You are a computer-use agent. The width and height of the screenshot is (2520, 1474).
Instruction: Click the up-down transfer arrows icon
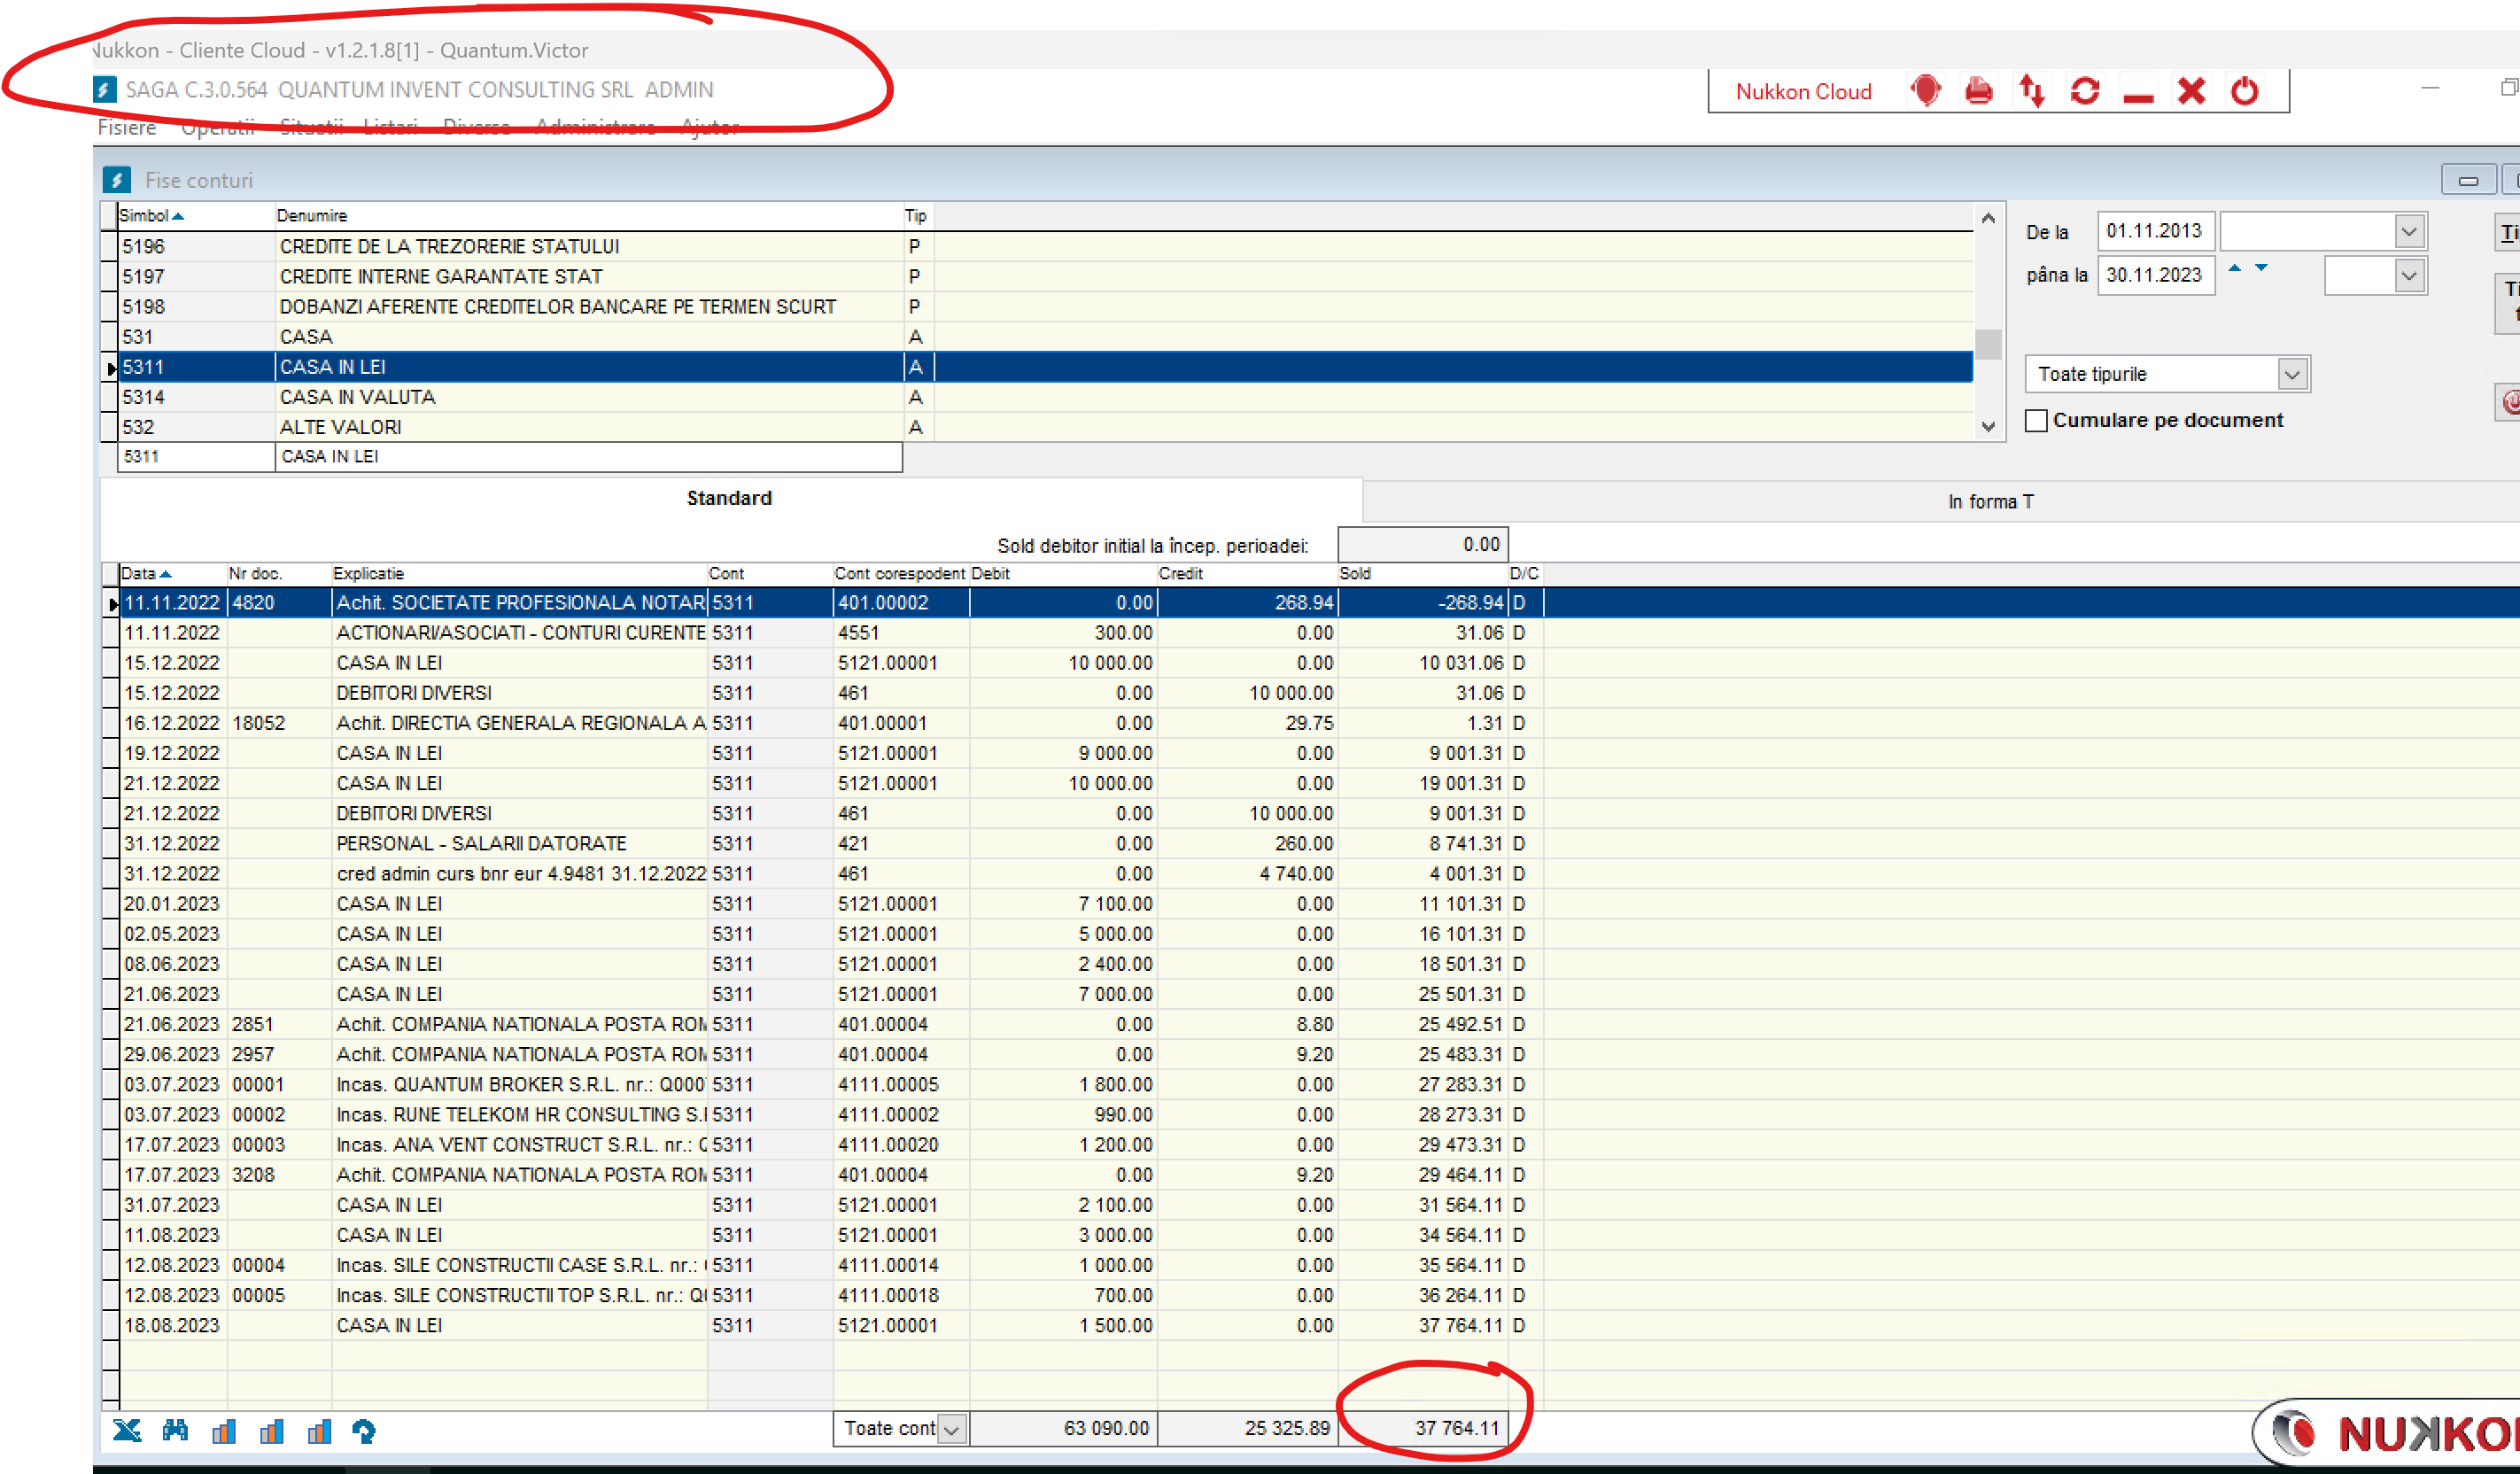2031,91
